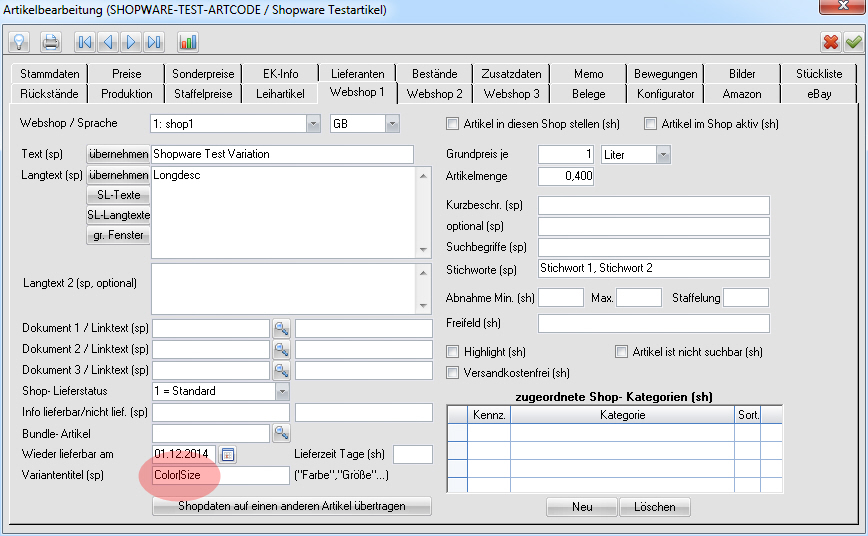Click Löschen button under categories table
This screenshot has width=868, height=536.
pos(655,507)
